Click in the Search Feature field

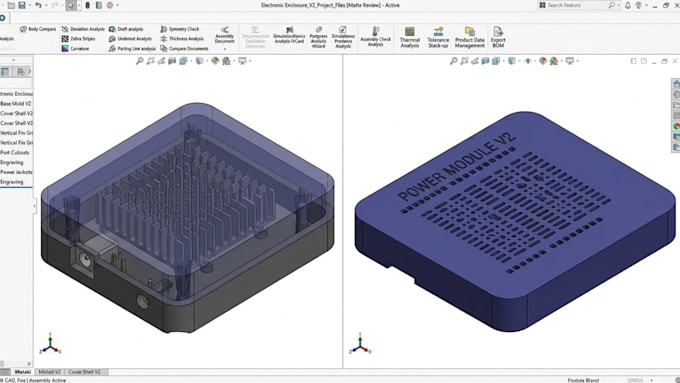[572, 5]
